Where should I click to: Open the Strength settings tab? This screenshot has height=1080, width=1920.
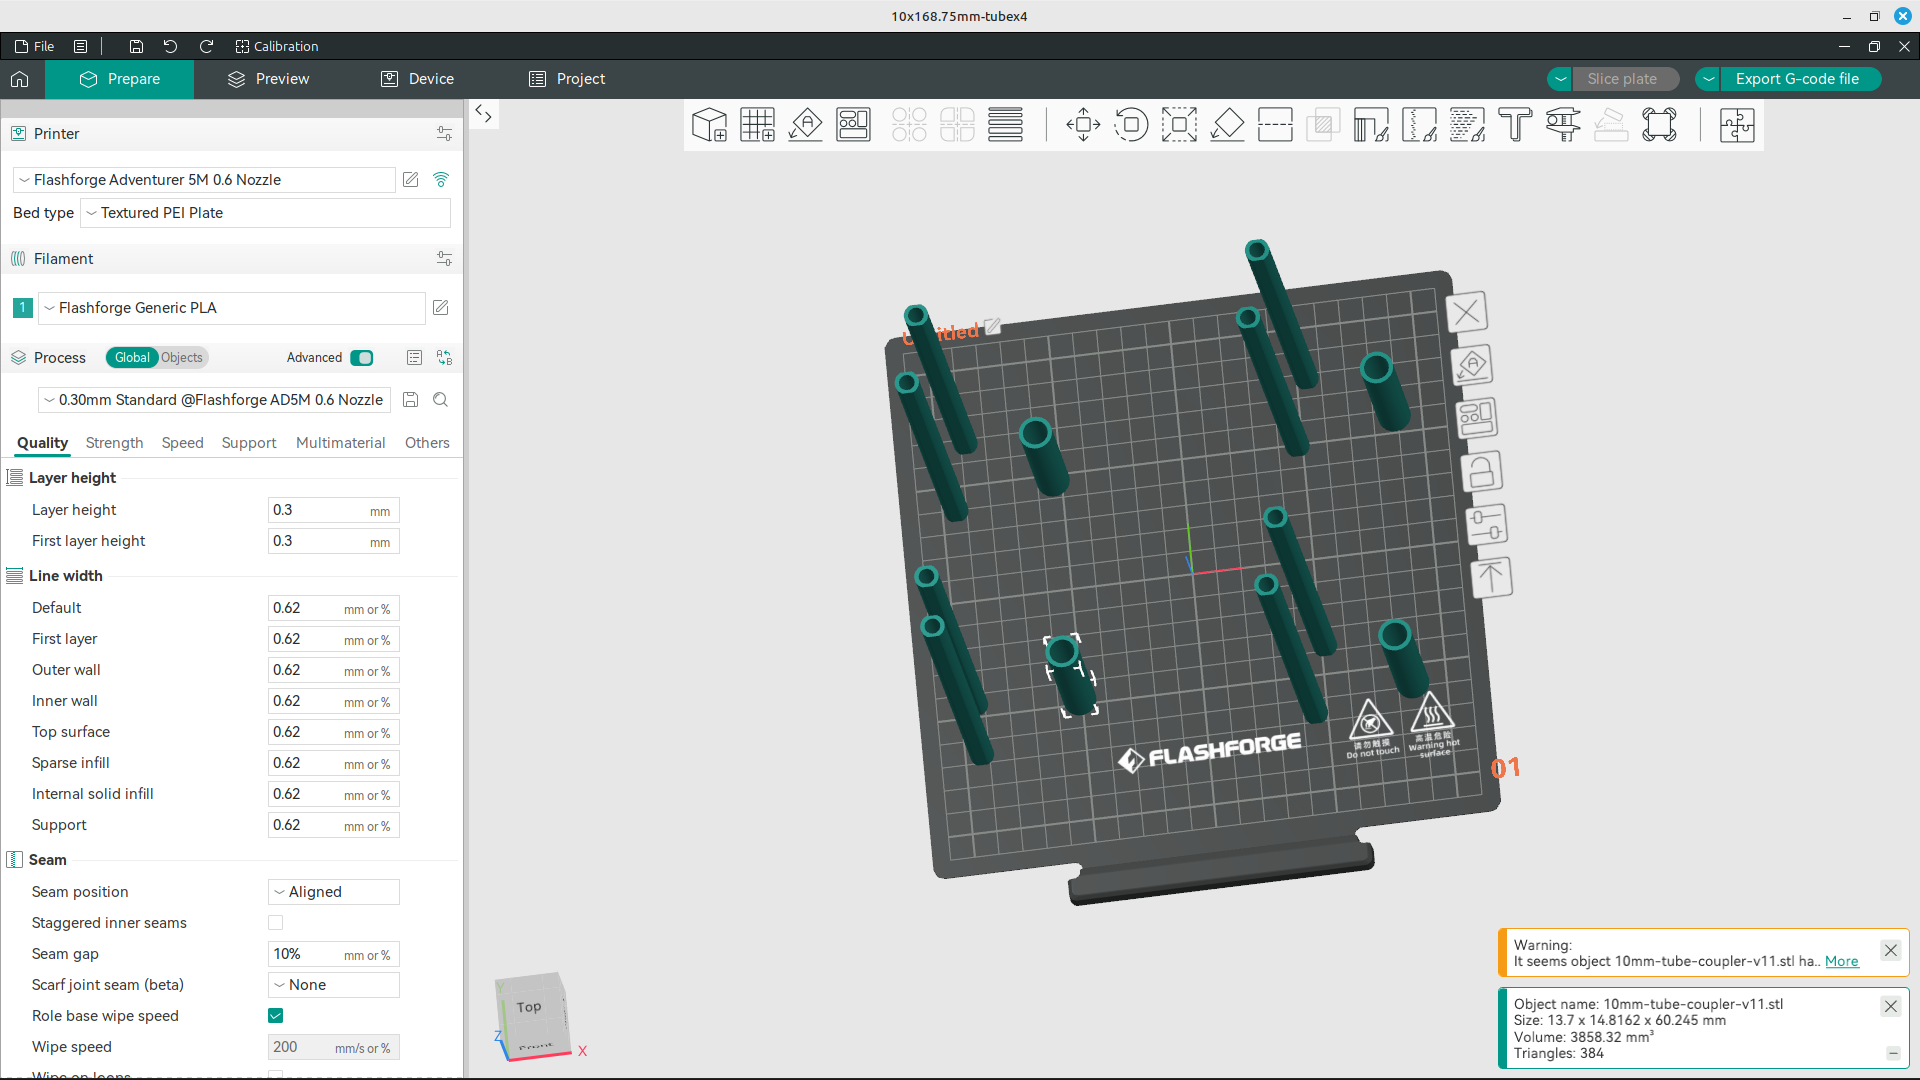[114, 443]
